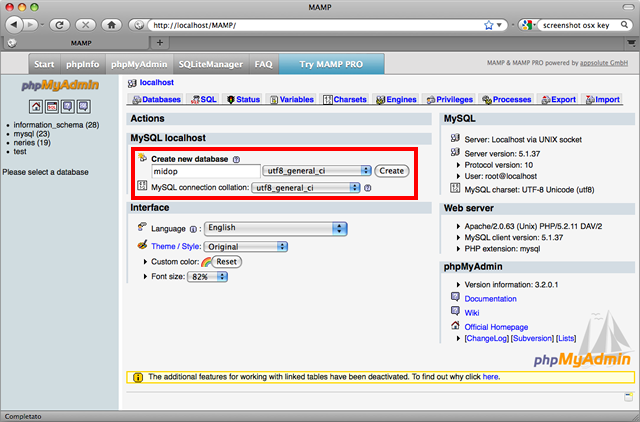Viewport: 640px width, 422px height.
Task: Select information_schema database in sidebar
Action: coord(56,125)
